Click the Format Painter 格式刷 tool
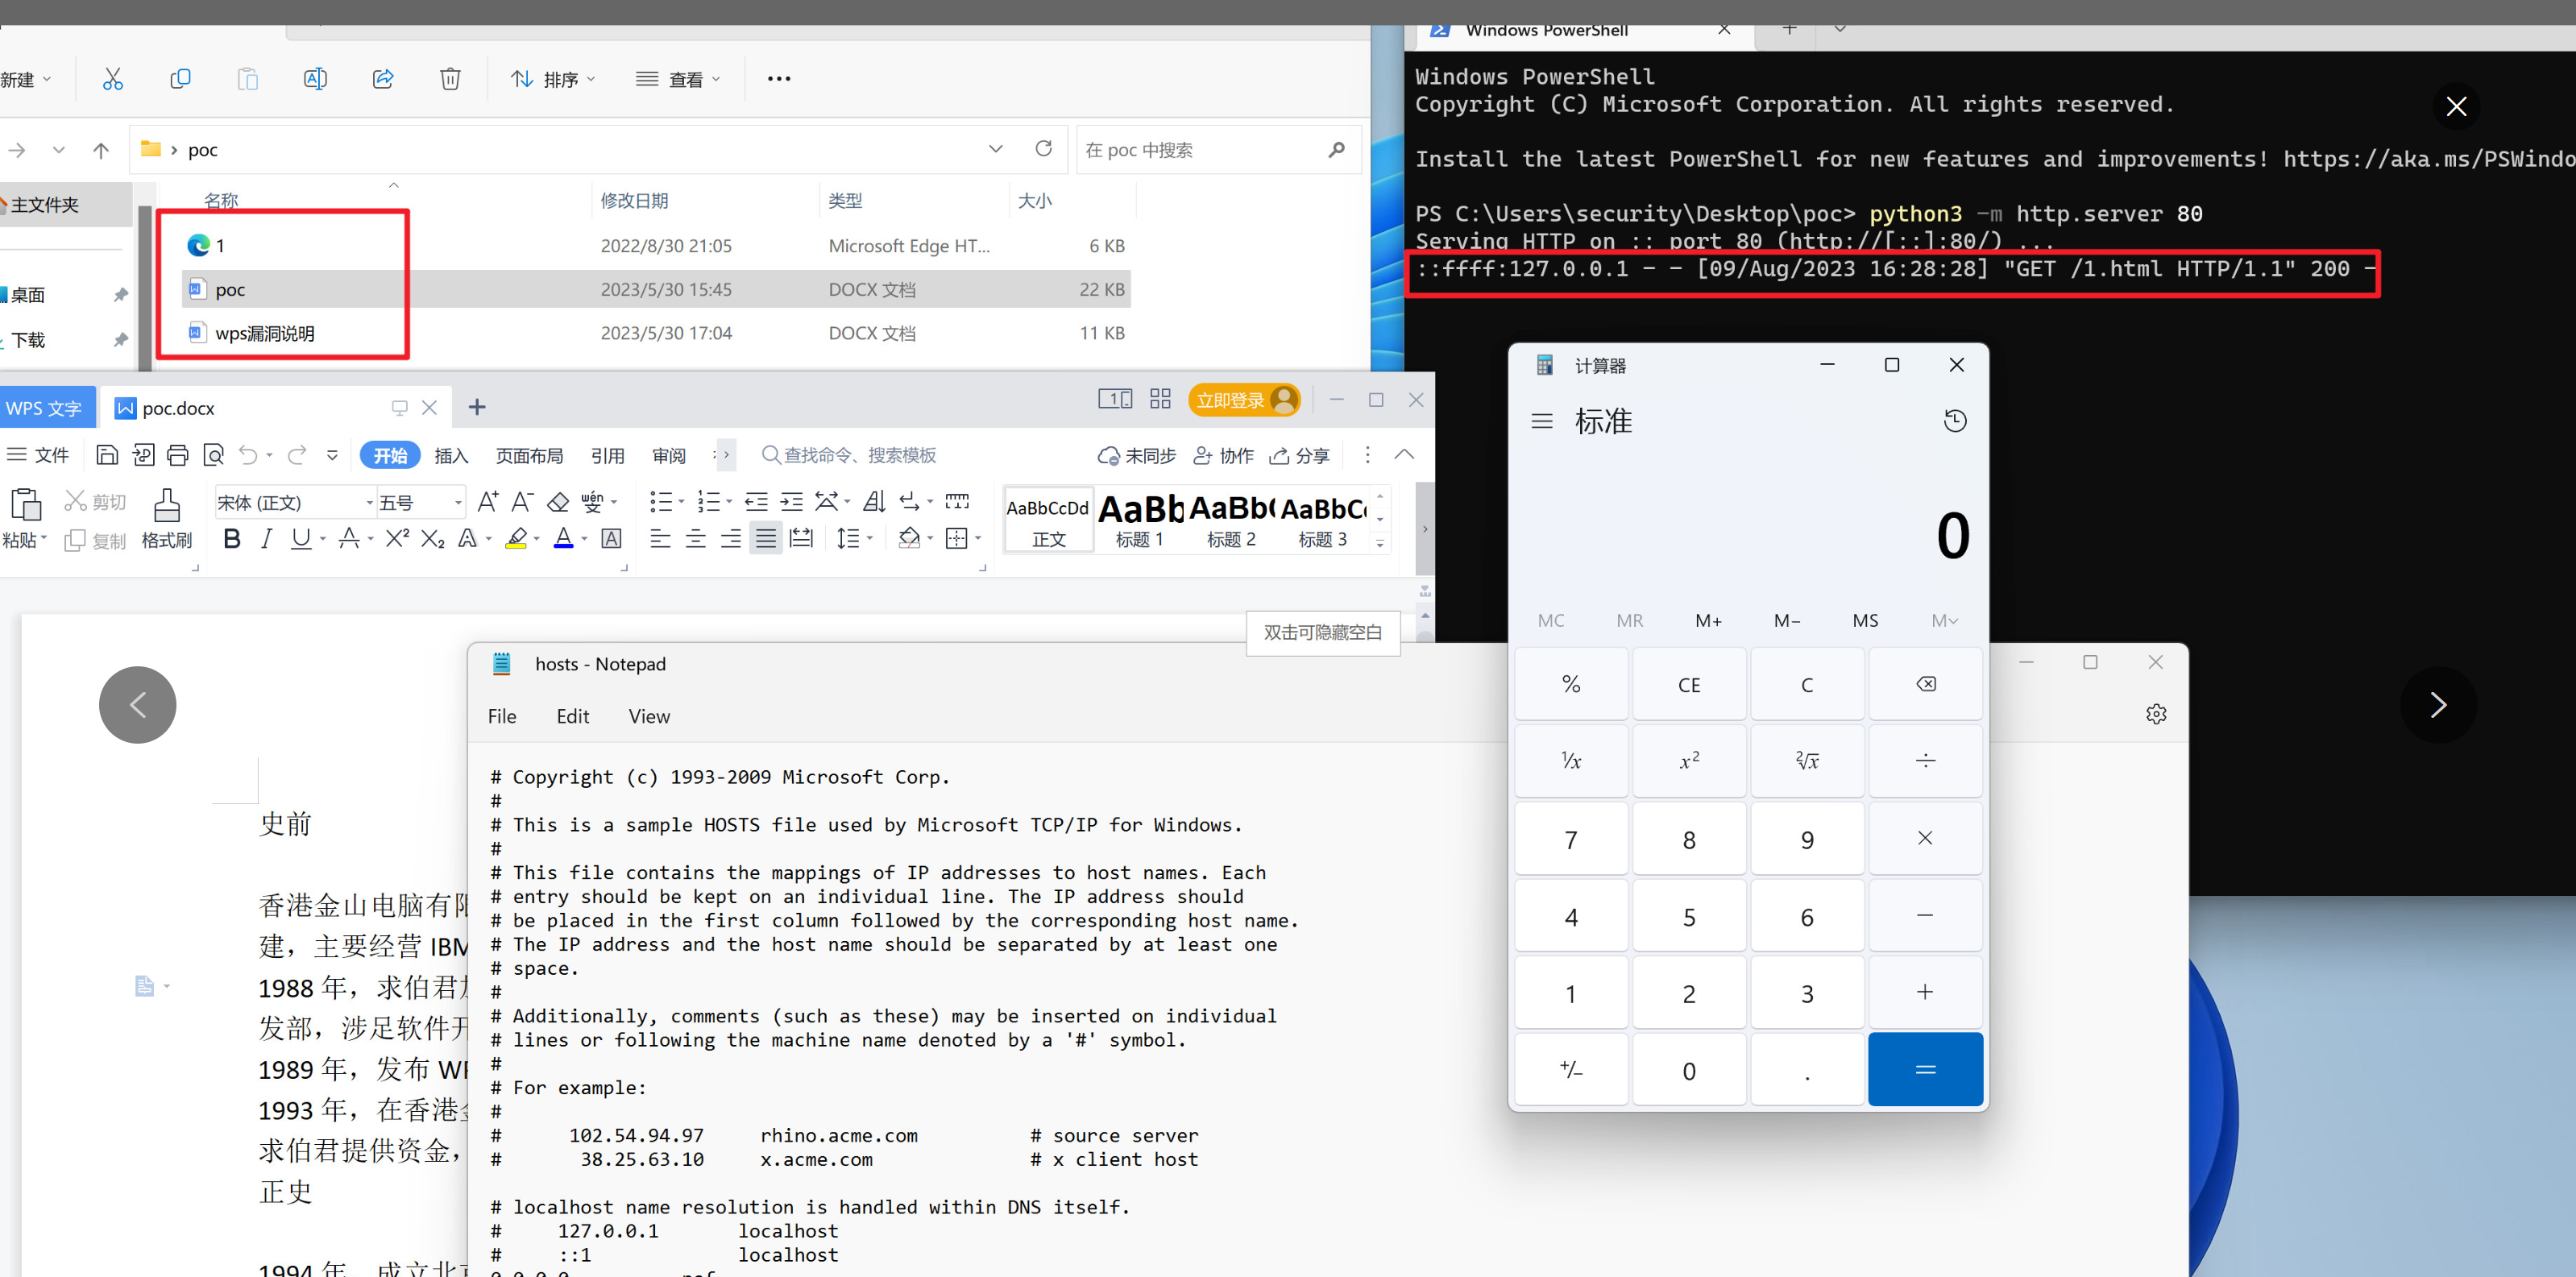 pyautogui.click(x=167, y=519)
